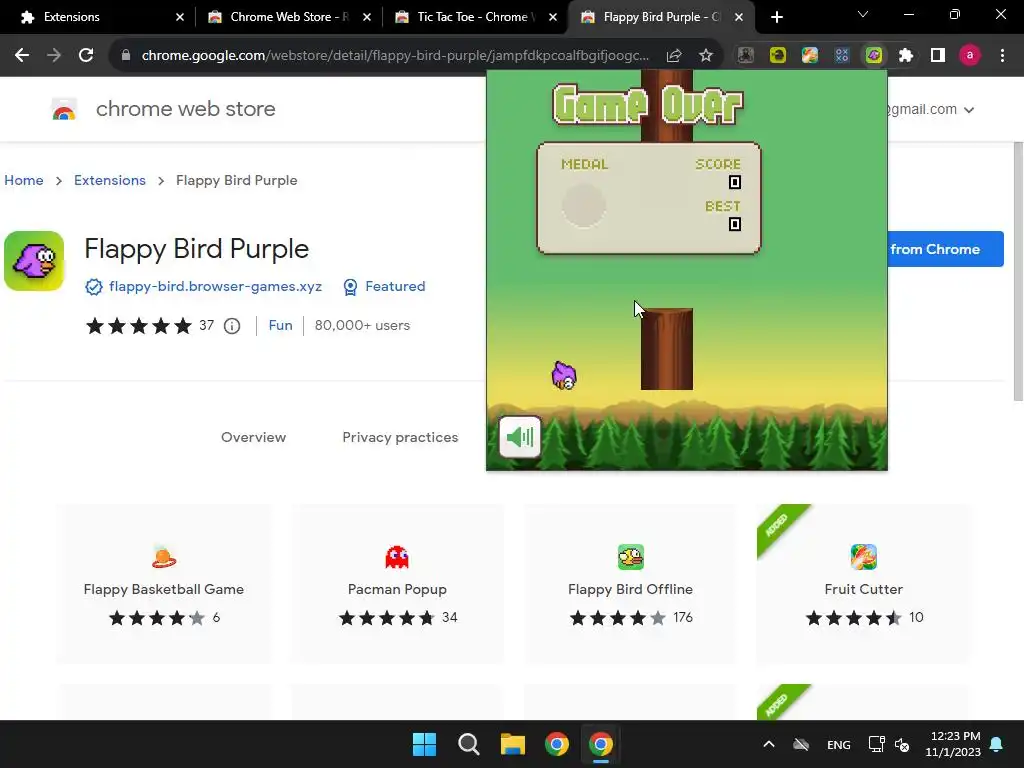
Task: Click the Flappy Bird Purple toolbar icon
Action: point(874,56)
